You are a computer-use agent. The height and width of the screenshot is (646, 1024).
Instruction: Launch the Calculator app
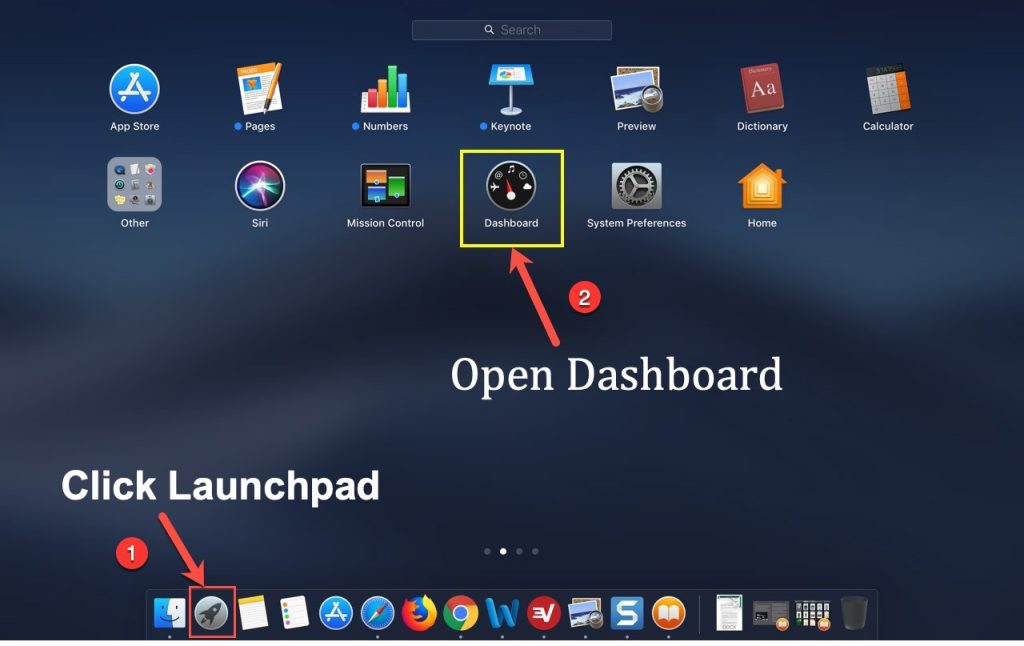pyautogui.click(x=888, y=89)
